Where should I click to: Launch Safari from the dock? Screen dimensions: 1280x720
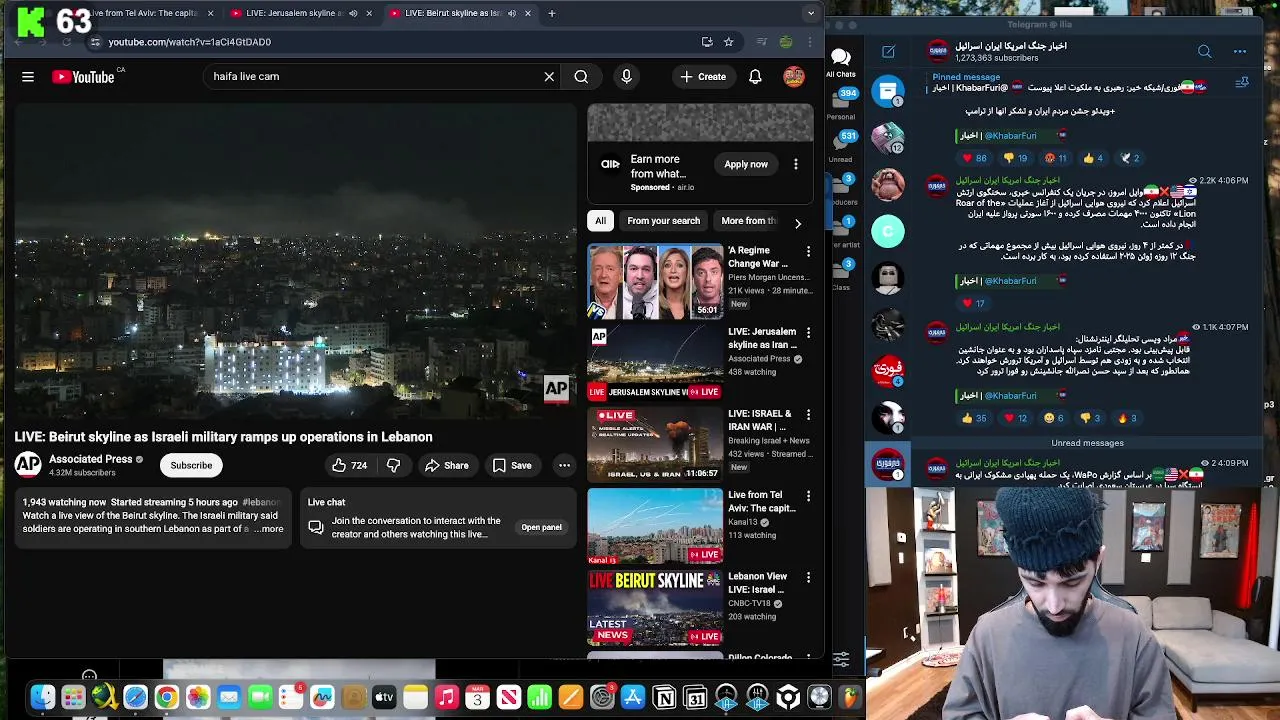tap(135, 697)
